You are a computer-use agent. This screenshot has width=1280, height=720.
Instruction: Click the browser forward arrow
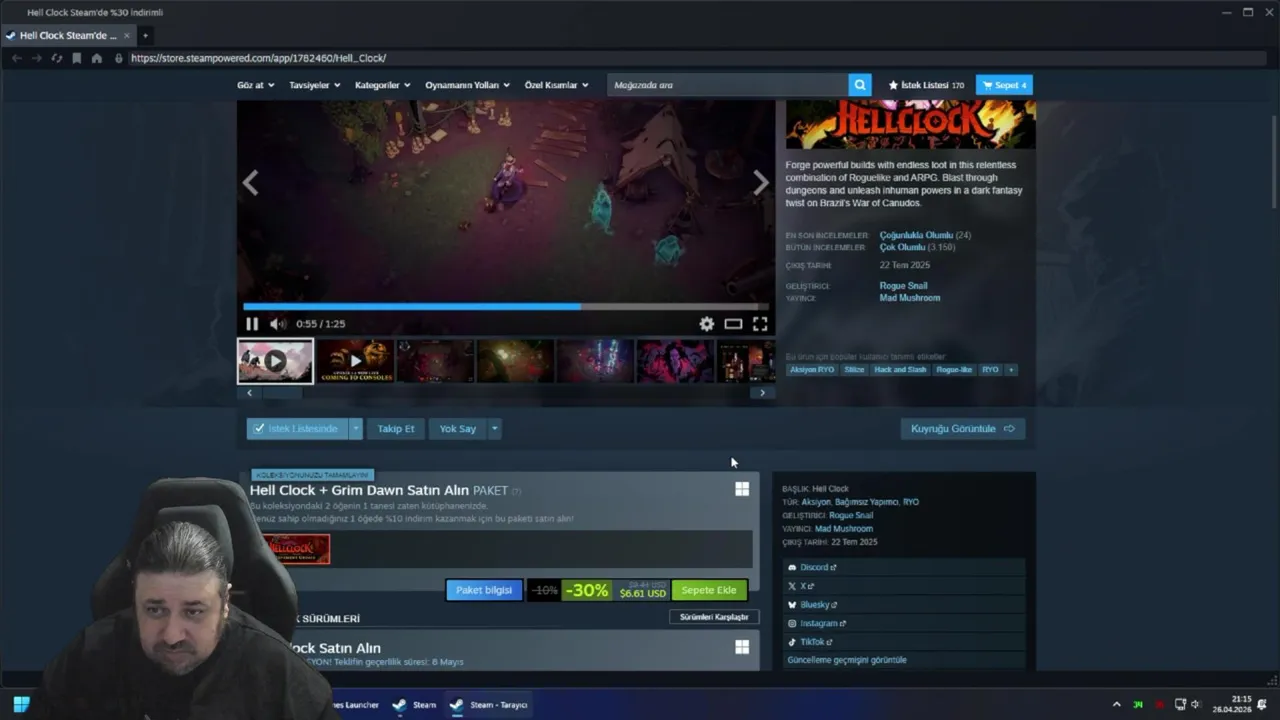(x=36, y=58)
